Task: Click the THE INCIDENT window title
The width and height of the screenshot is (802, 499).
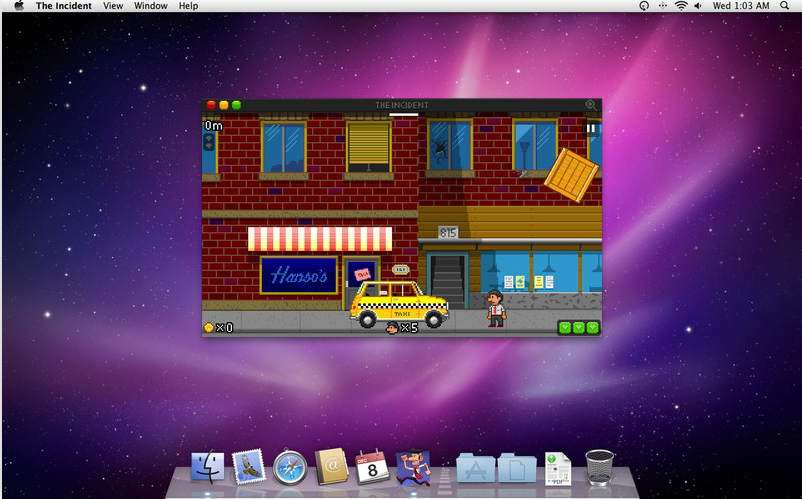Action: coord(402,105)
